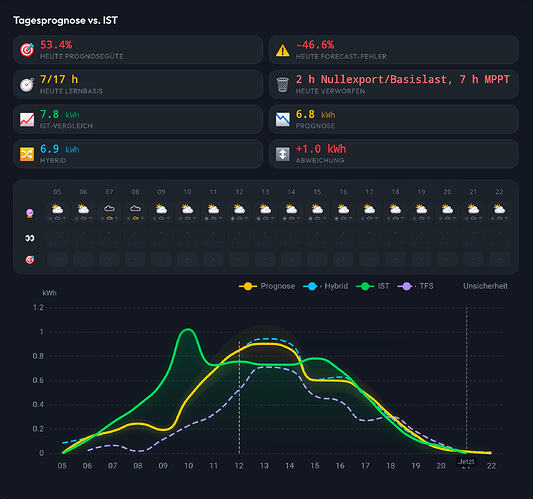Toggle the Hybrid series in the legend
This screenshot has width=533, height=499.
point(325,286)
